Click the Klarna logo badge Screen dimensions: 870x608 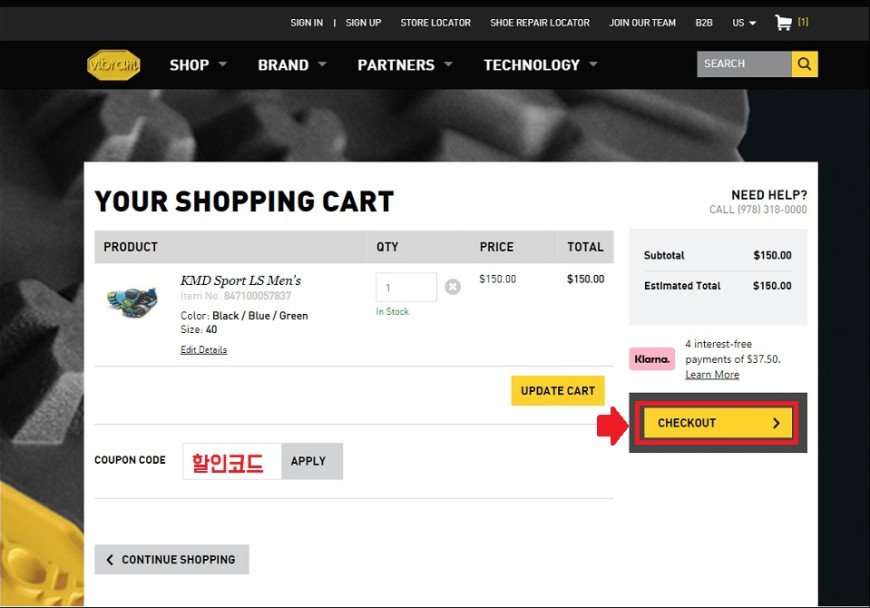click(652, 359)
